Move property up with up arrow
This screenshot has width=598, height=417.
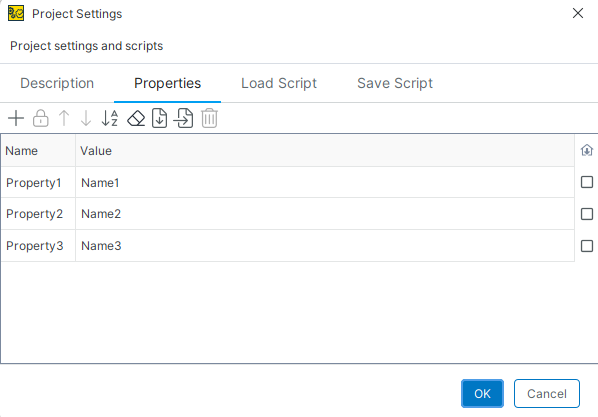pyautogui.click(x=64, y=118)
